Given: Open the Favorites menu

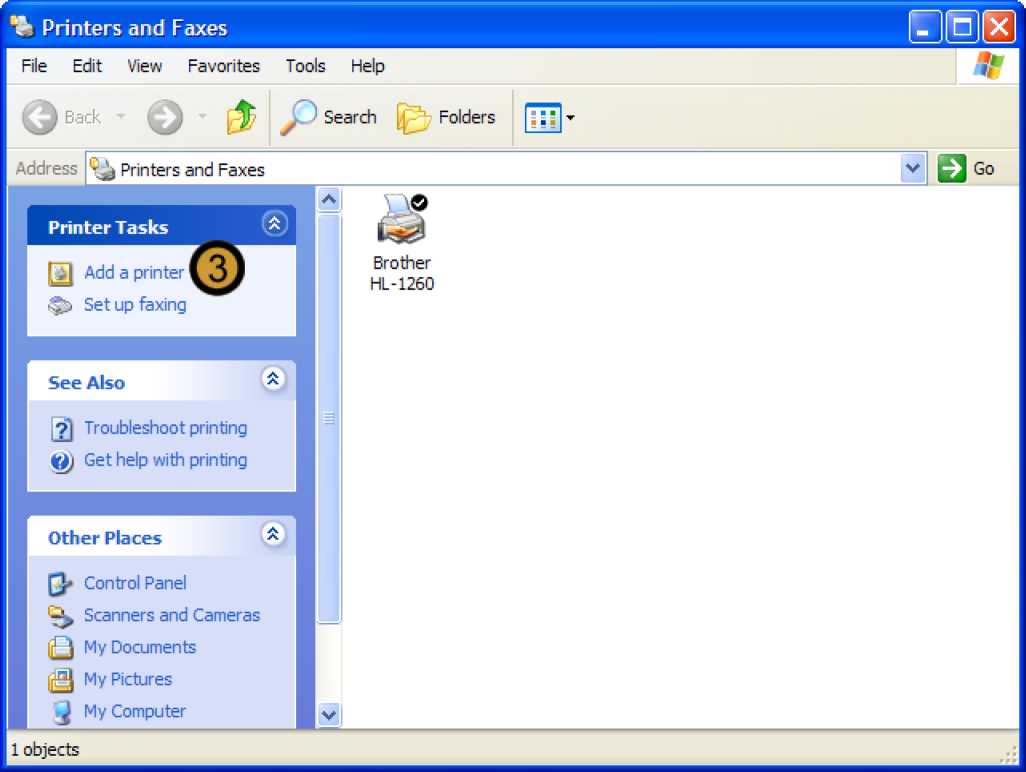Looking at the screenshot, I should click(x=224, y=66).
